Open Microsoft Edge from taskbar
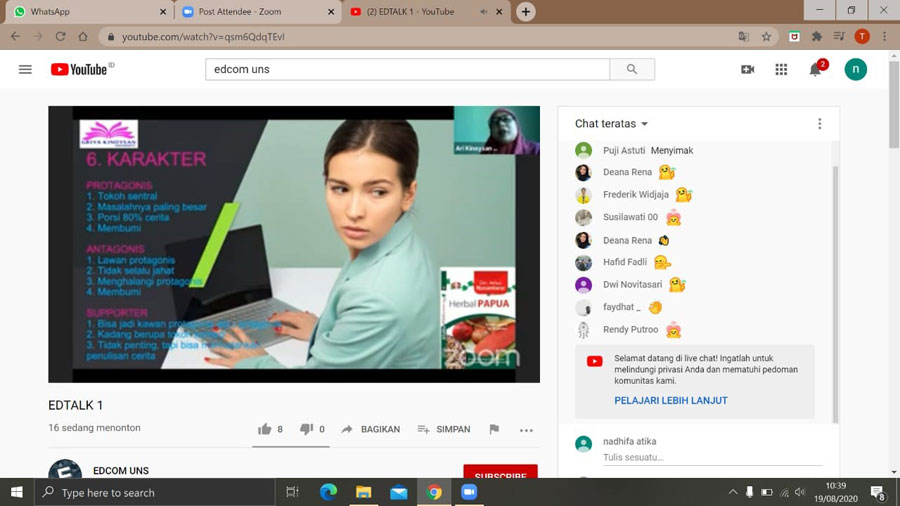This screenshot has height=506, width=900. pos(328,492)
